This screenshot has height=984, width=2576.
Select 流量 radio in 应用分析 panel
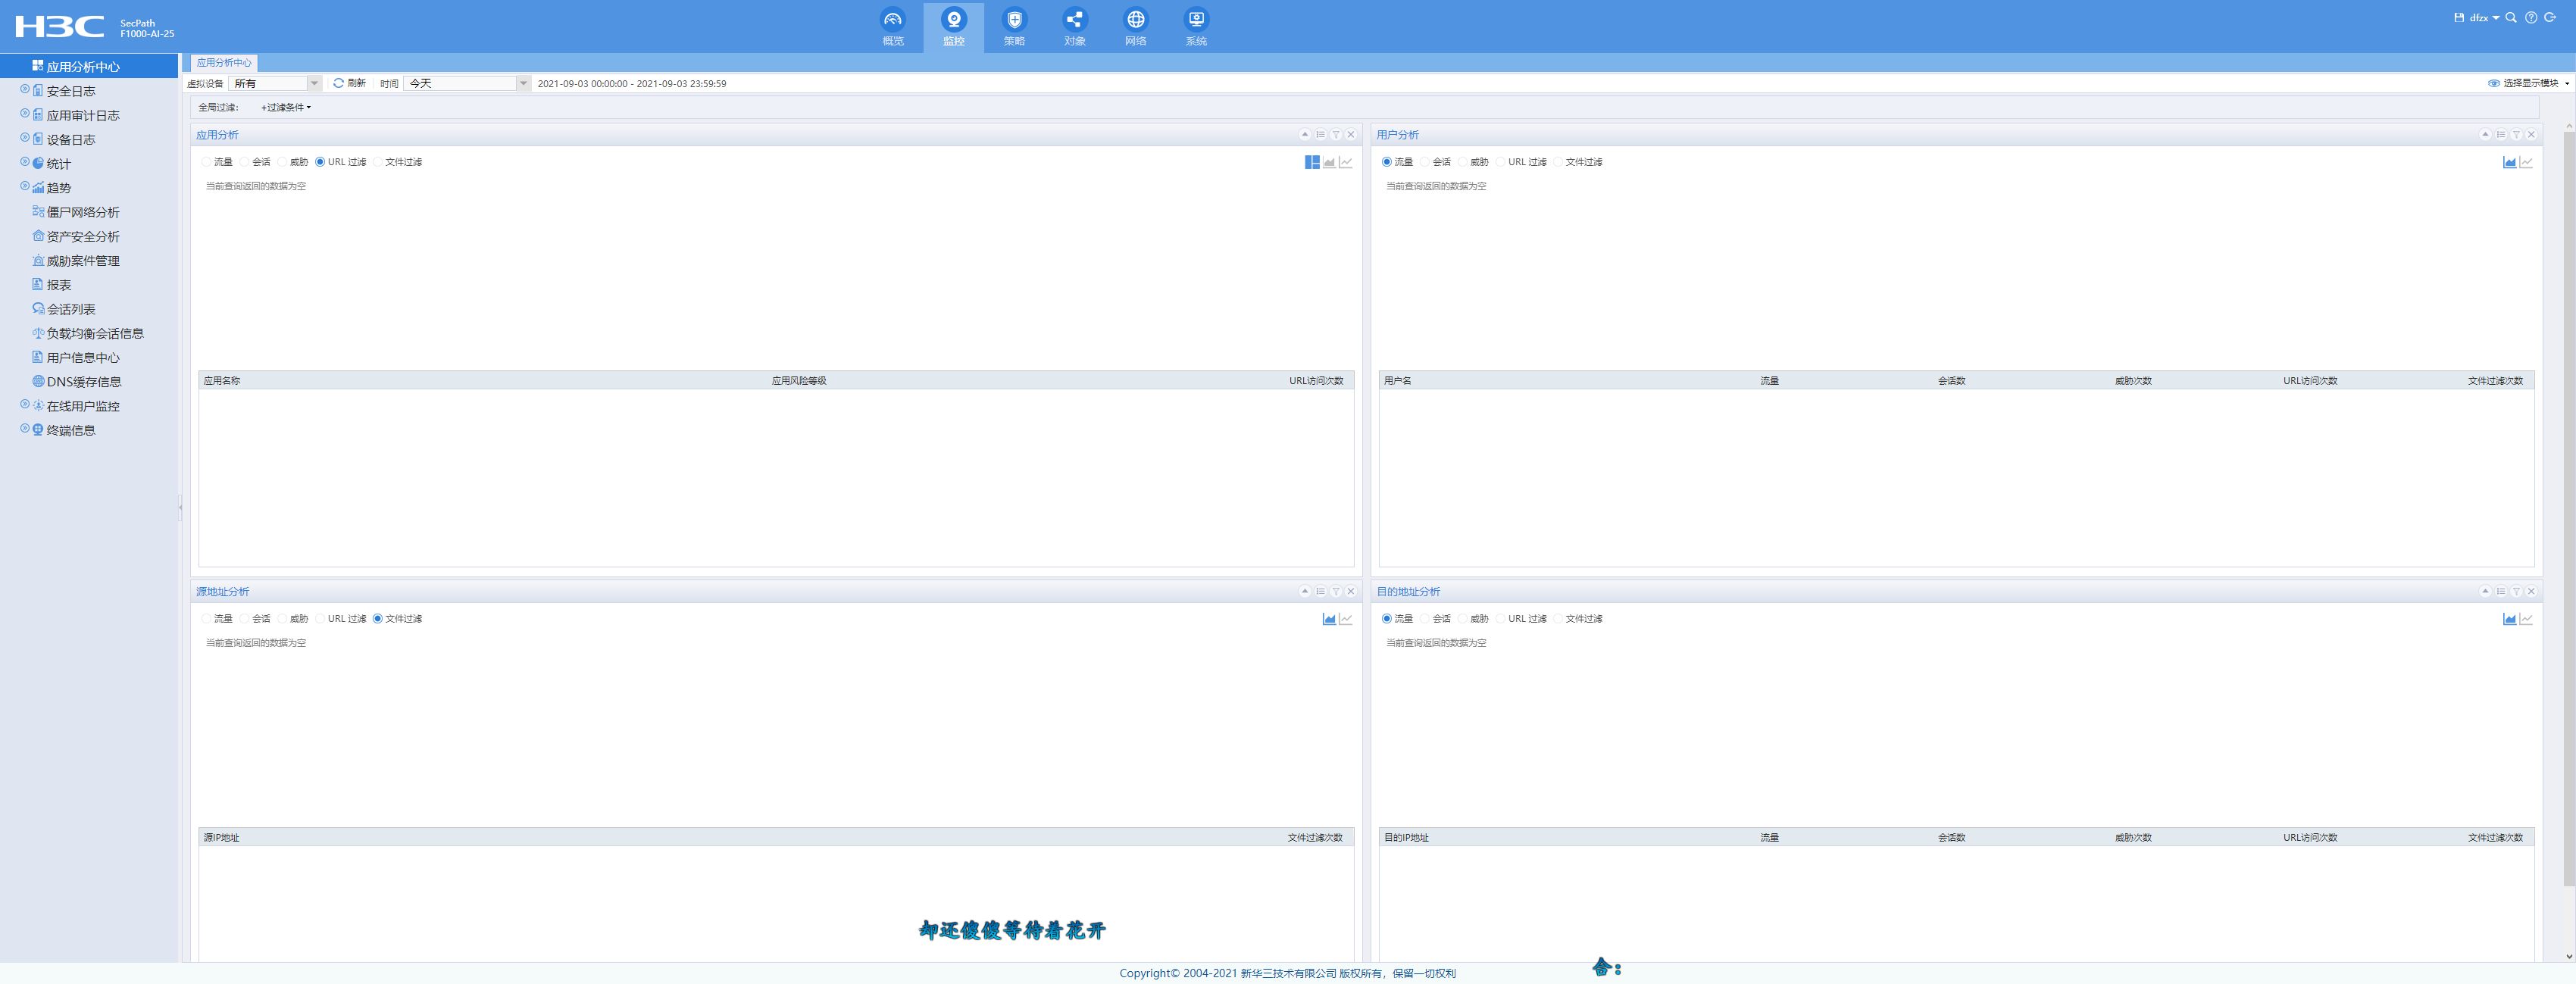coord(207,162)
